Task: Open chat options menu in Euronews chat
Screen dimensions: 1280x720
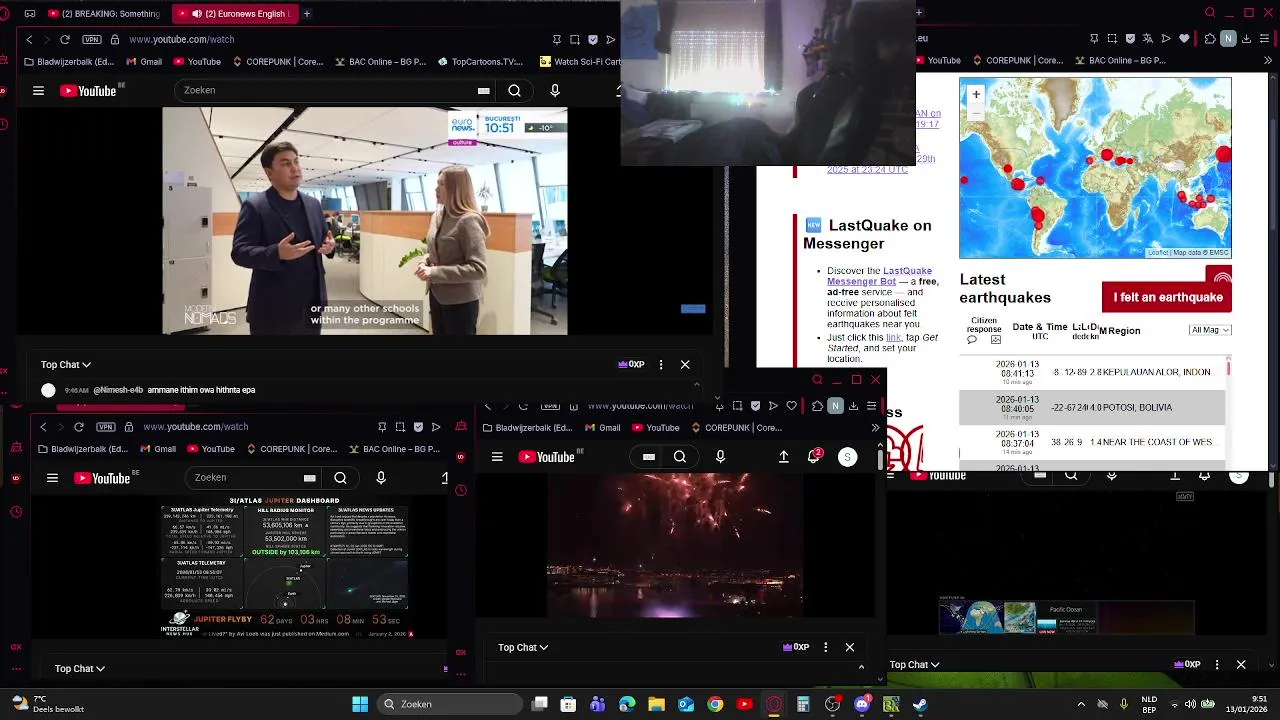Action: click(661, 365)
